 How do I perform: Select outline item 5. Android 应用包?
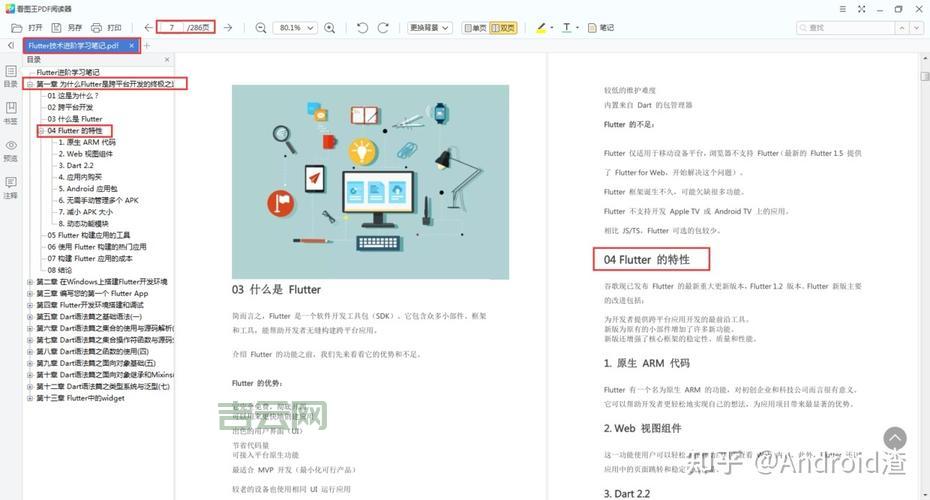[87, 189]
